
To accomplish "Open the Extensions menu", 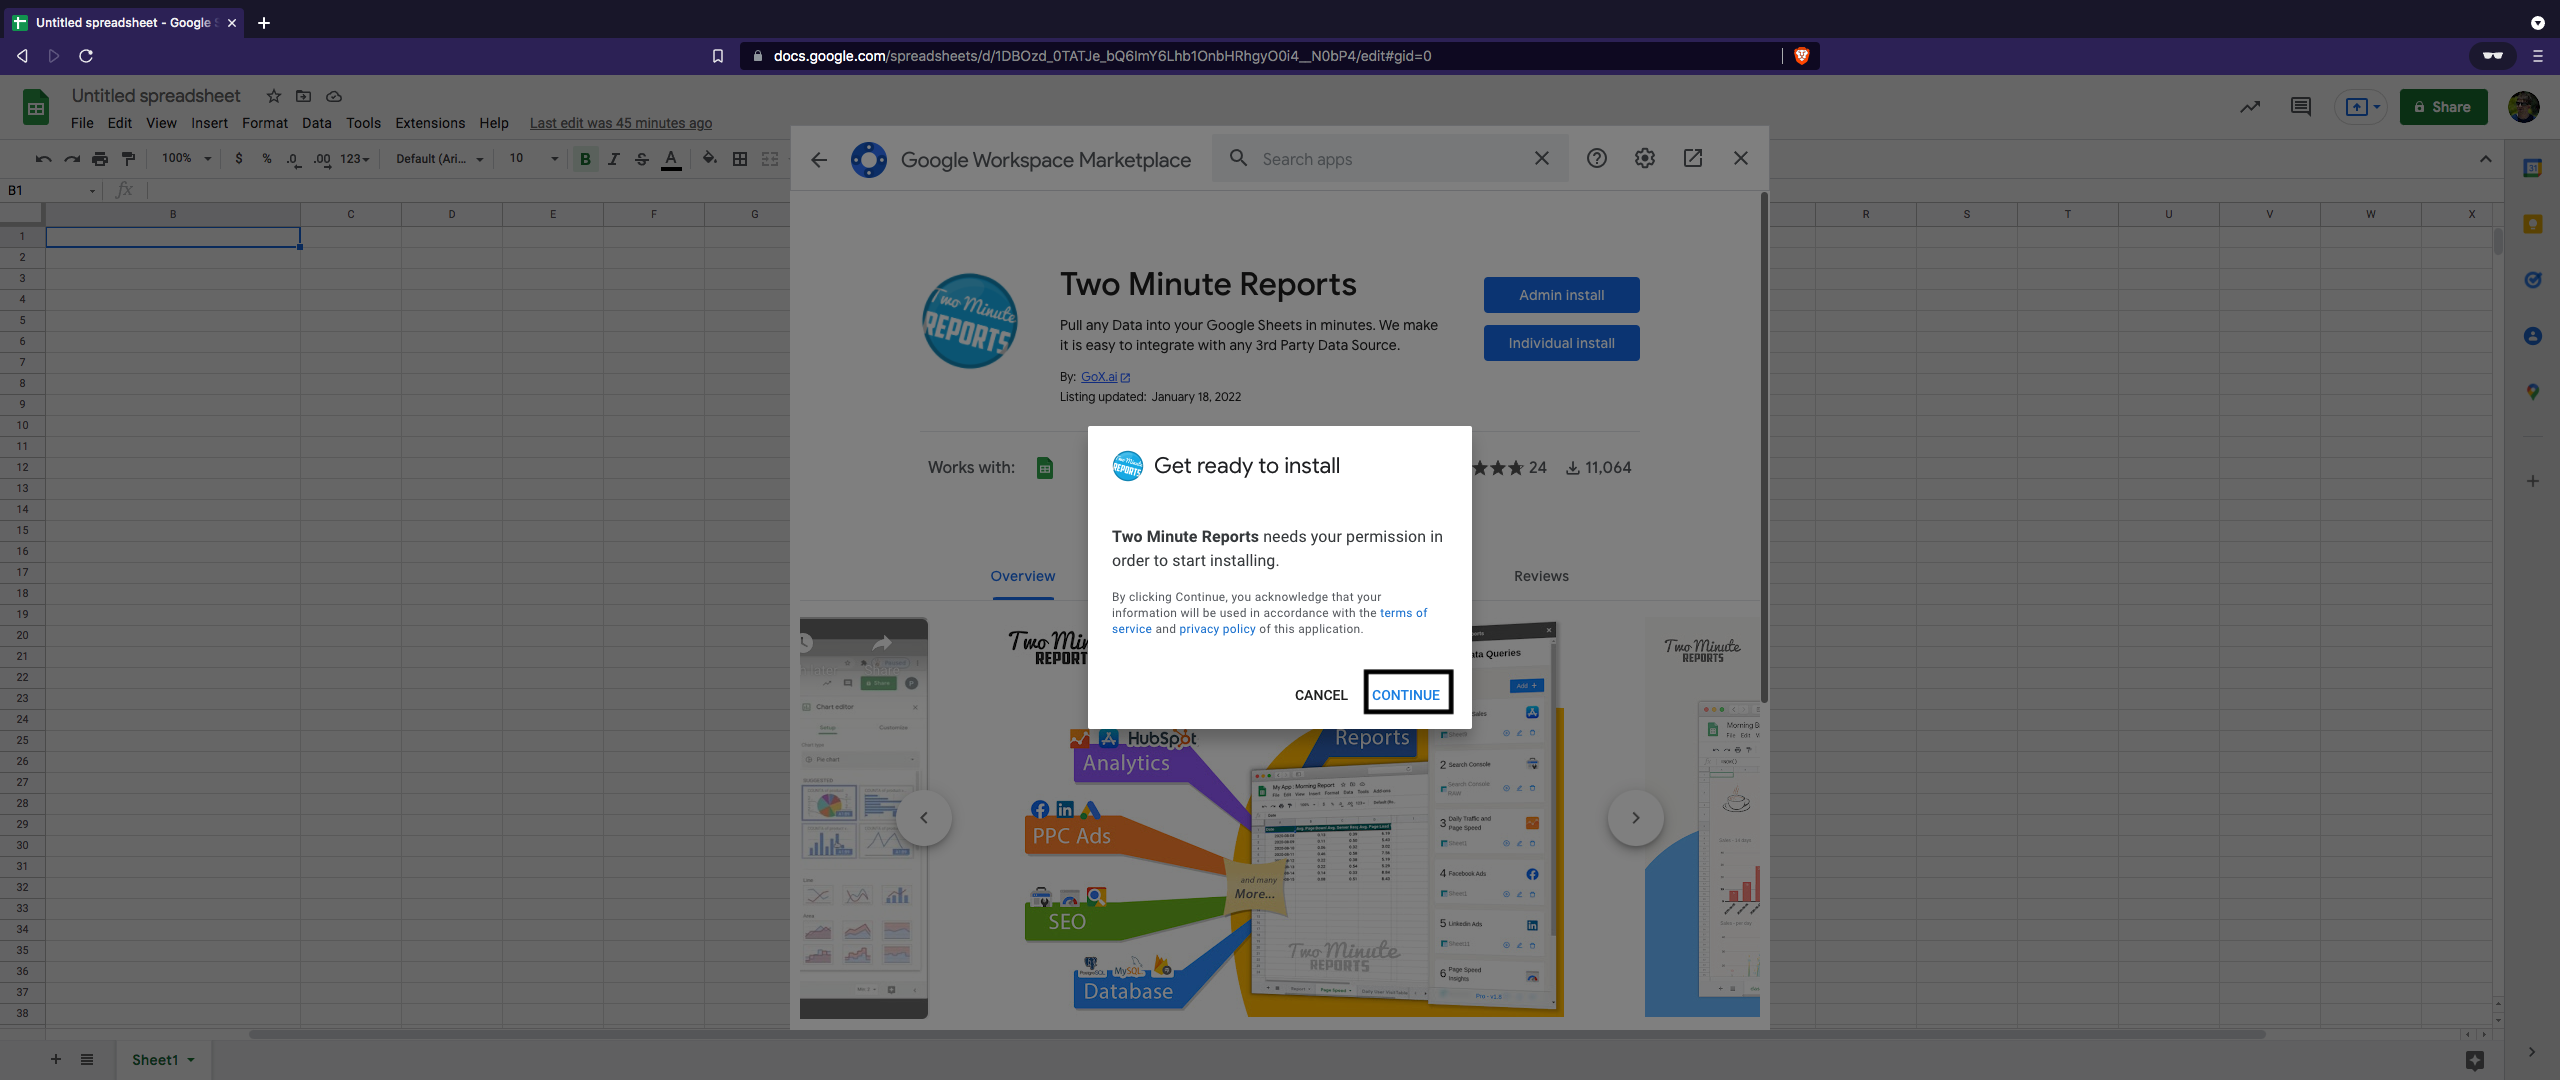I will tap(430, 123).
